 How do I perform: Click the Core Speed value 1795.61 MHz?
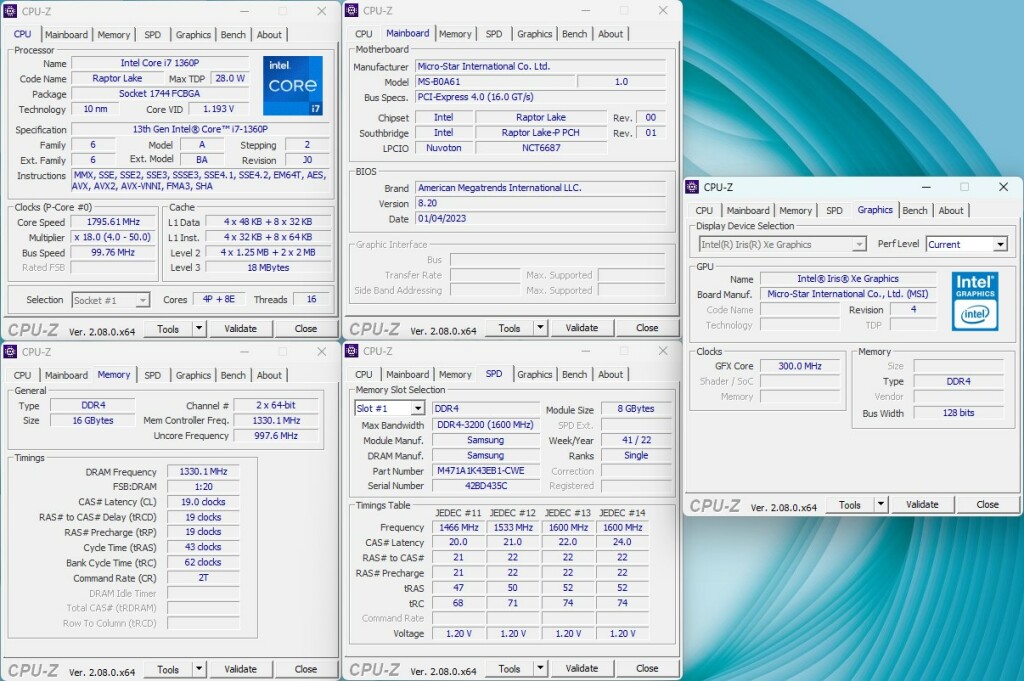113,222
